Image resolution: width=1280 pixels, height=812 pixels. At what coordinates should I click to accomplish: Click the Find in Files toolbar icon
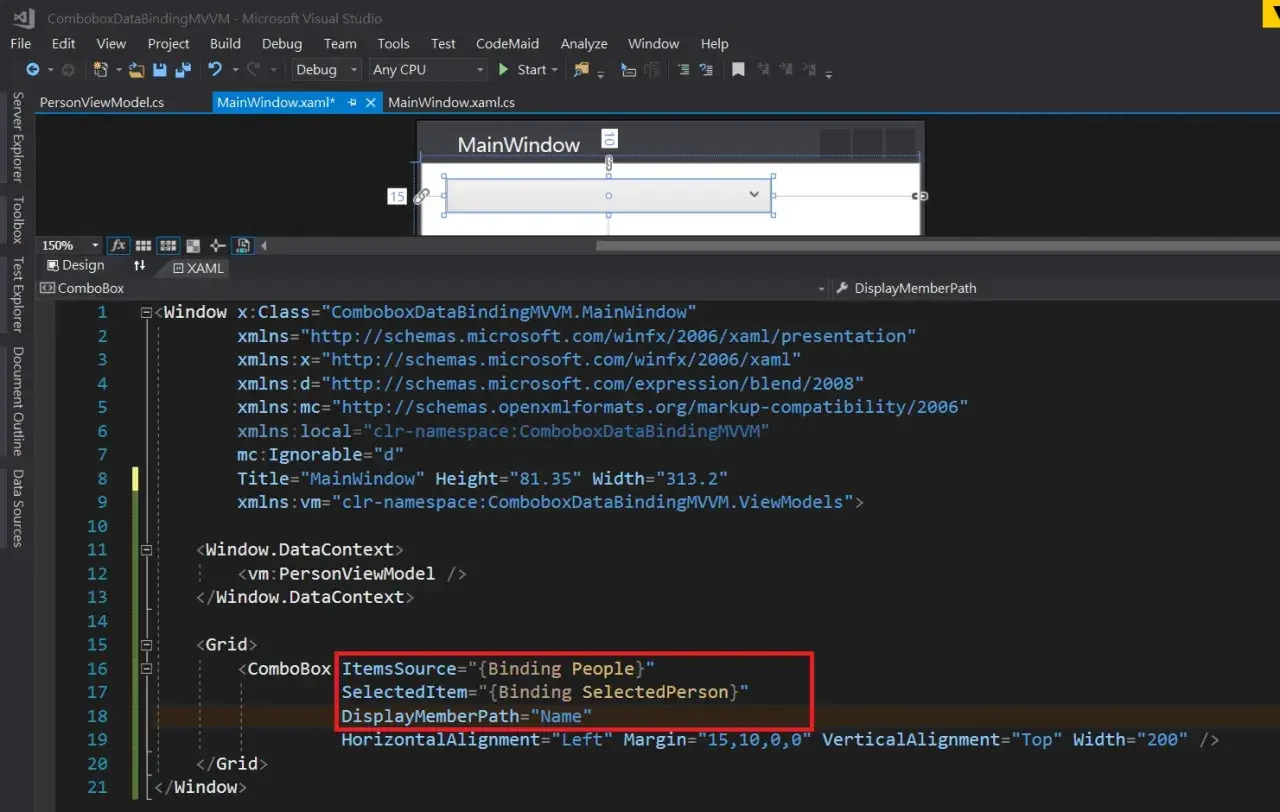click(x=581, y=69)
